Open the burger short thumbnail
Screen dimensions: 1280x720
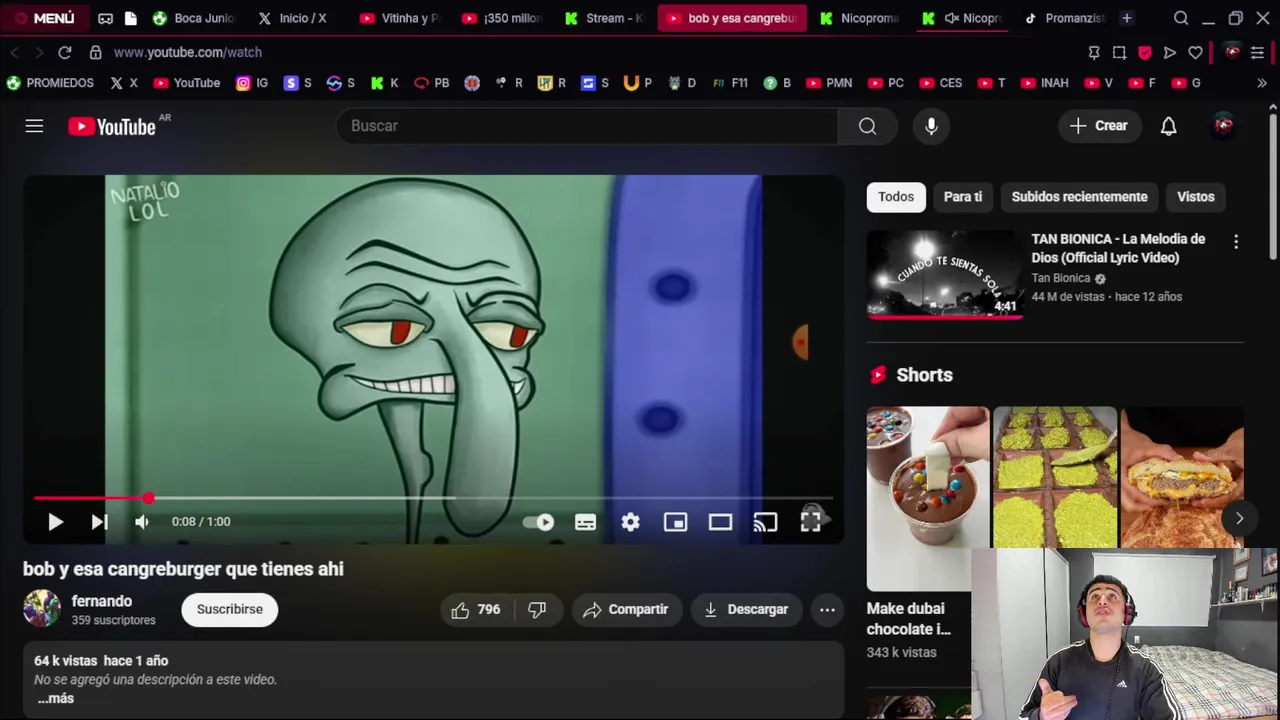pyautogui.click(x=1182, y=478)
